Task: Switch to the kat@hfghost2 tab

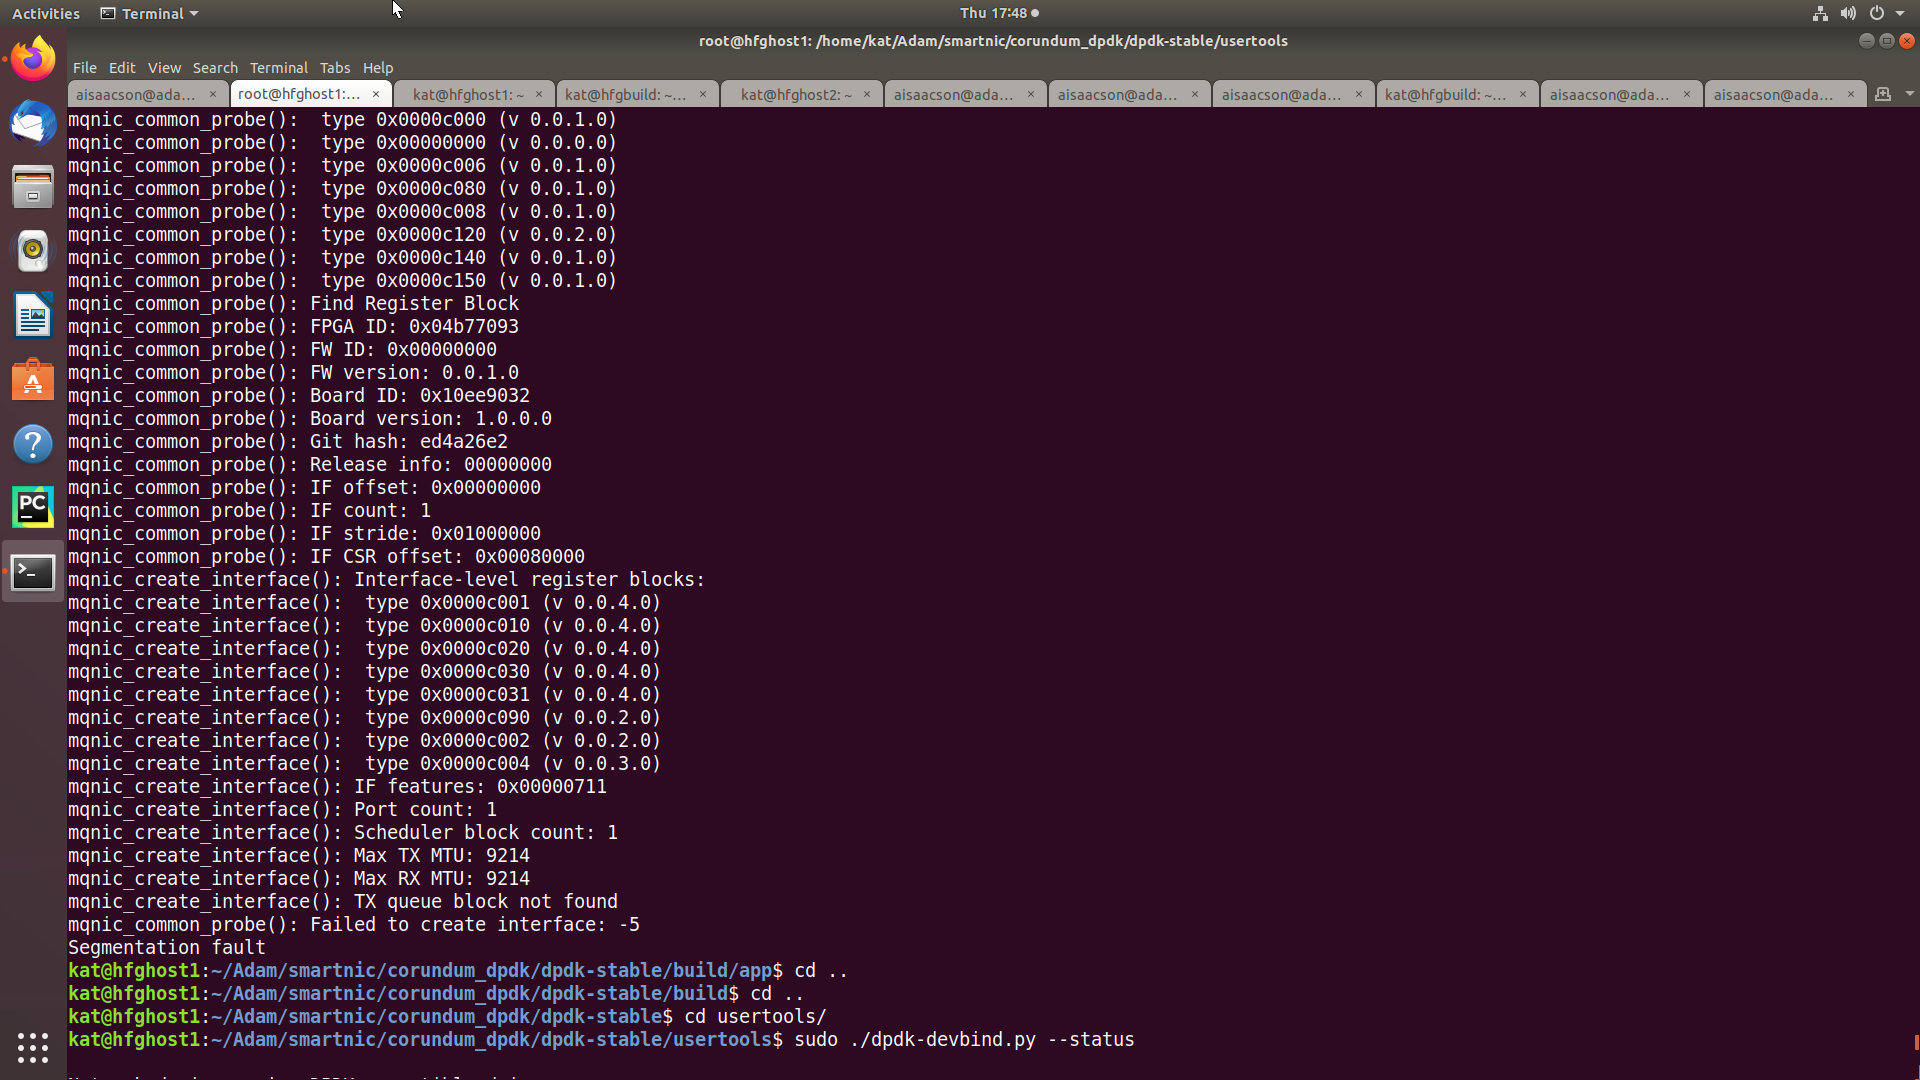Action: coord(796,94)
